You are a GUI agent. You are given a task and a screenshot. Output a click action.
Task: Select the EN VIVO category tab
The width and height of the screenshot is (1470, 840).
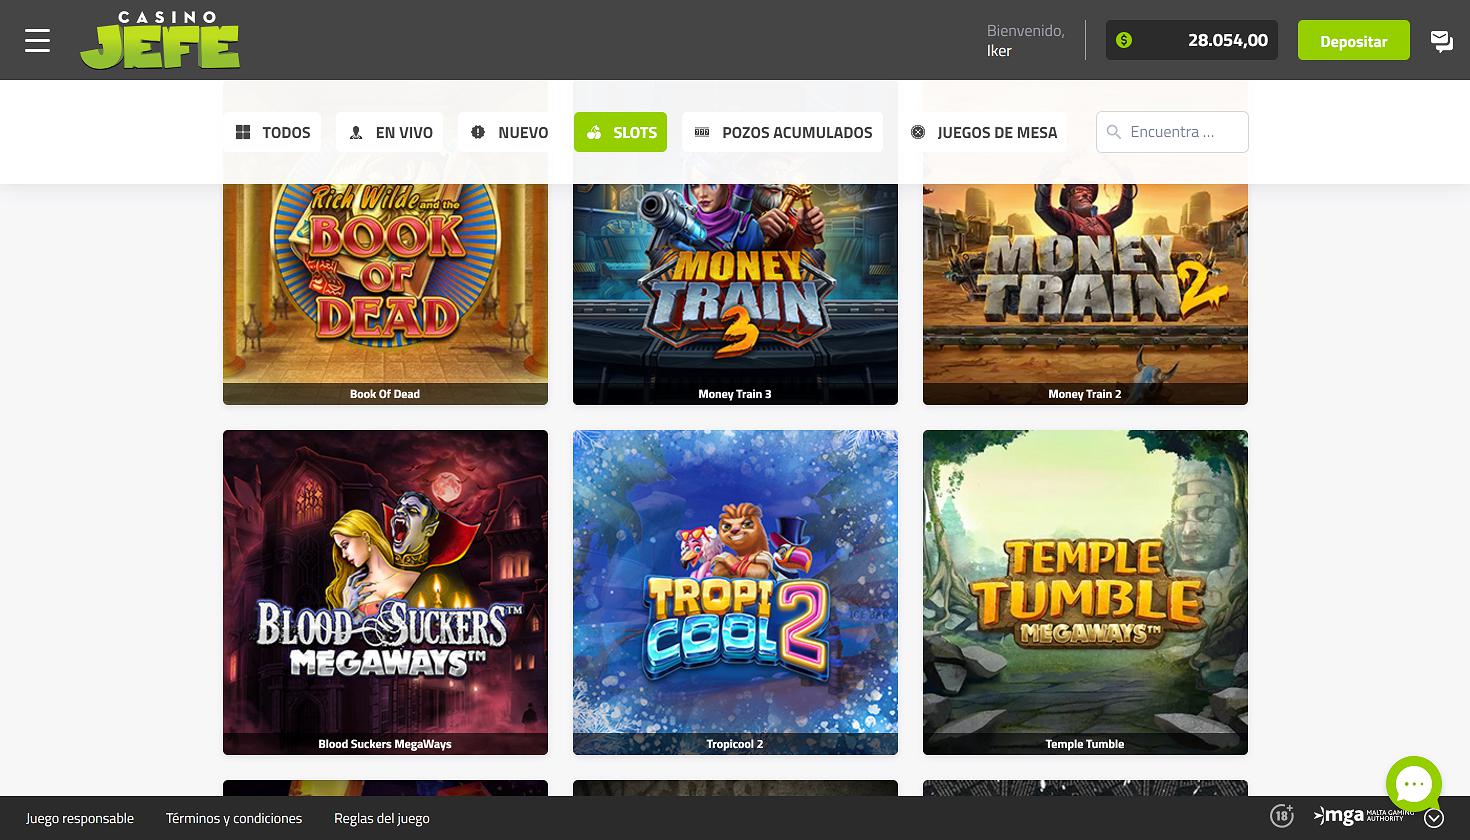tap(390, 132)
